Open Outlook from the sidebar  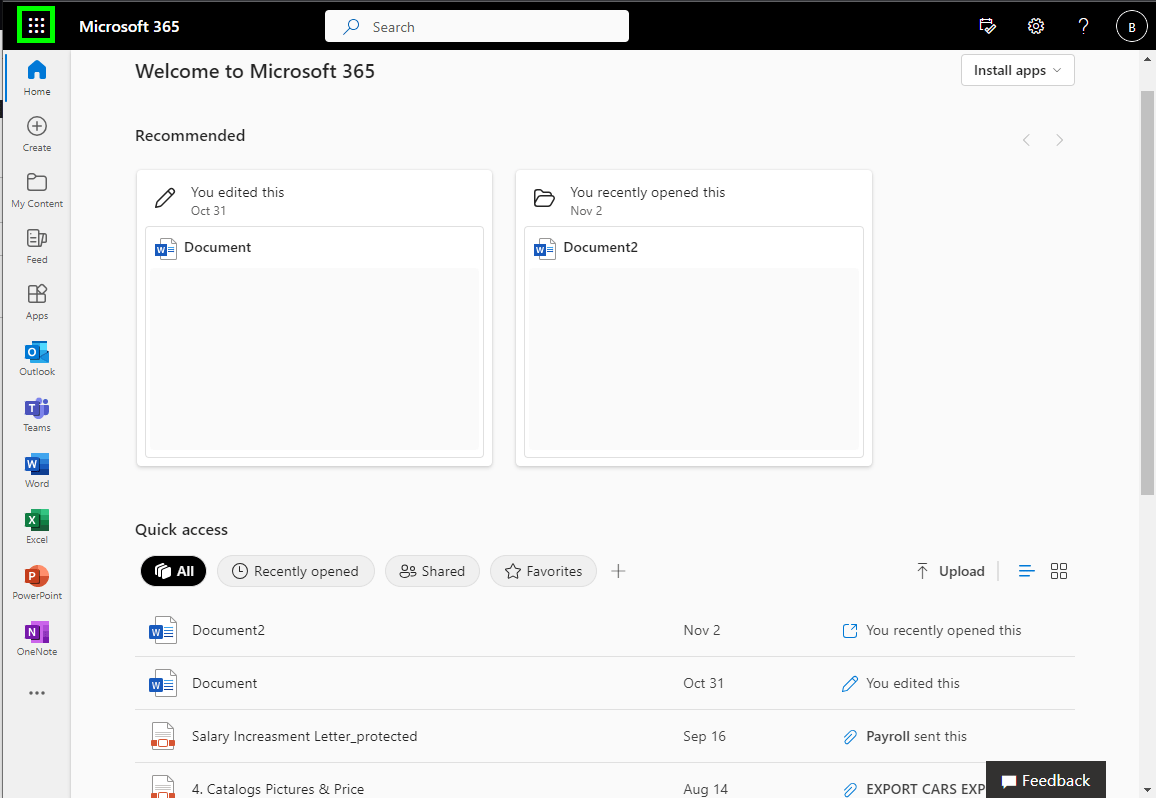(x=36, y=357)
